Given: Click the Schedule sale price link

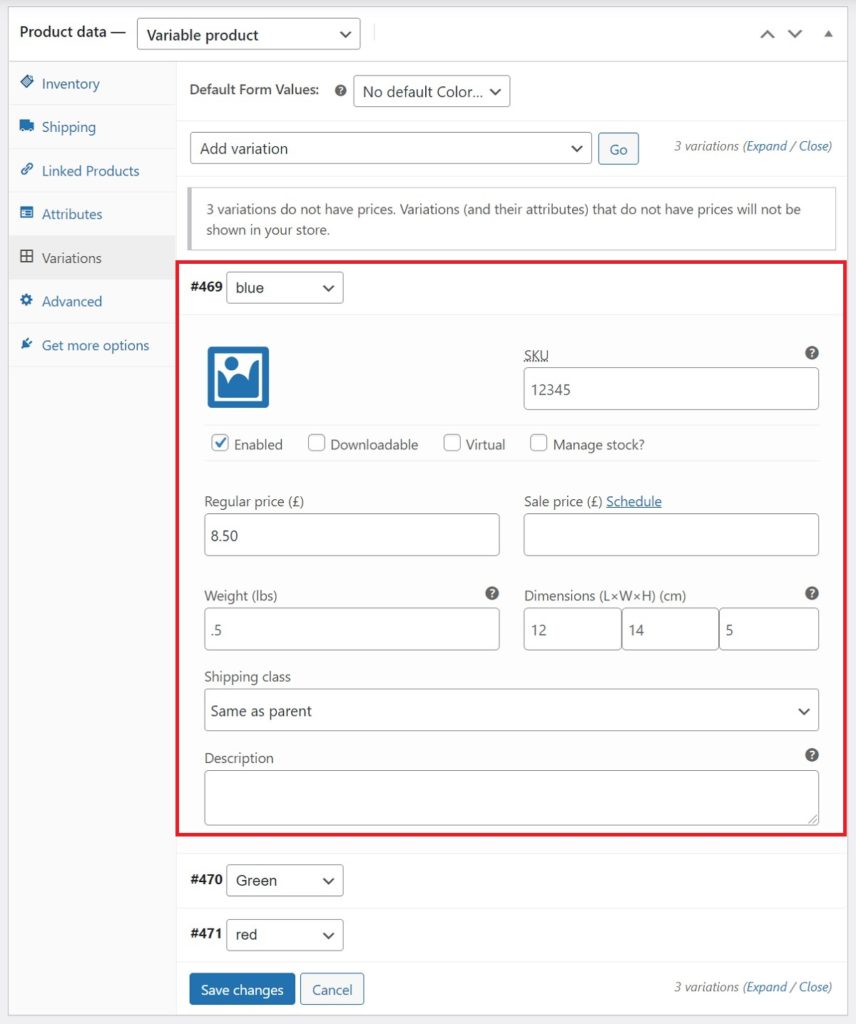Looking at the screenshot, I should [x=633, y=501].
